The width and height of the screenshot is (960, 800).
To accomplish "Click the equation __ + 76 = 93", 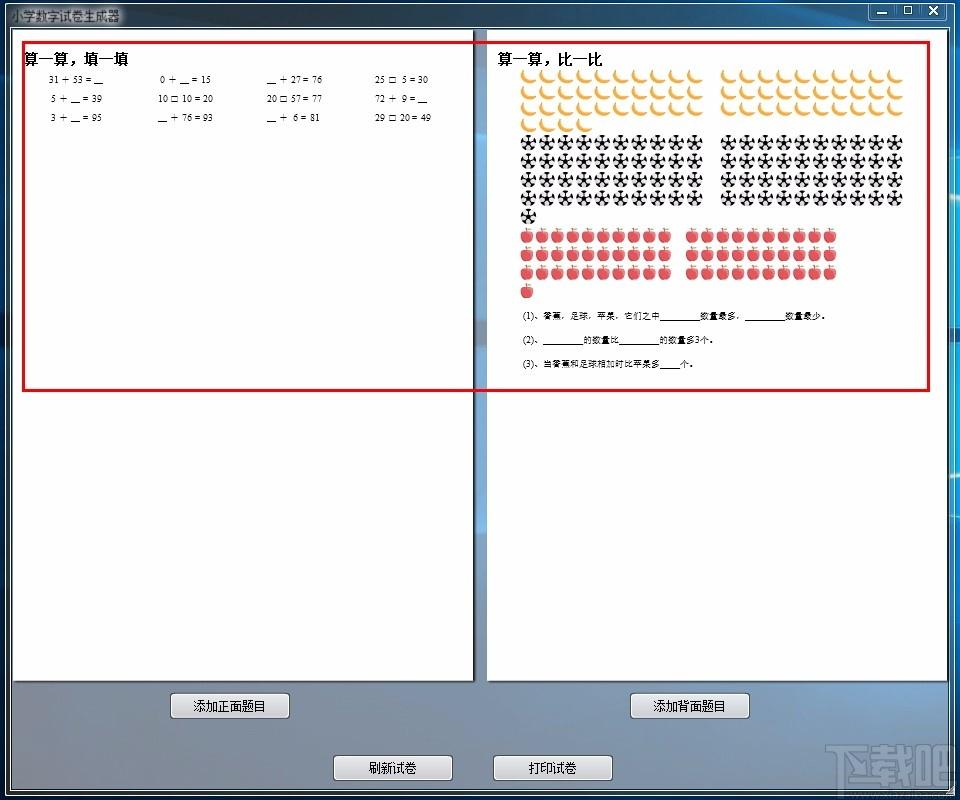I will (x=186, y=118).
